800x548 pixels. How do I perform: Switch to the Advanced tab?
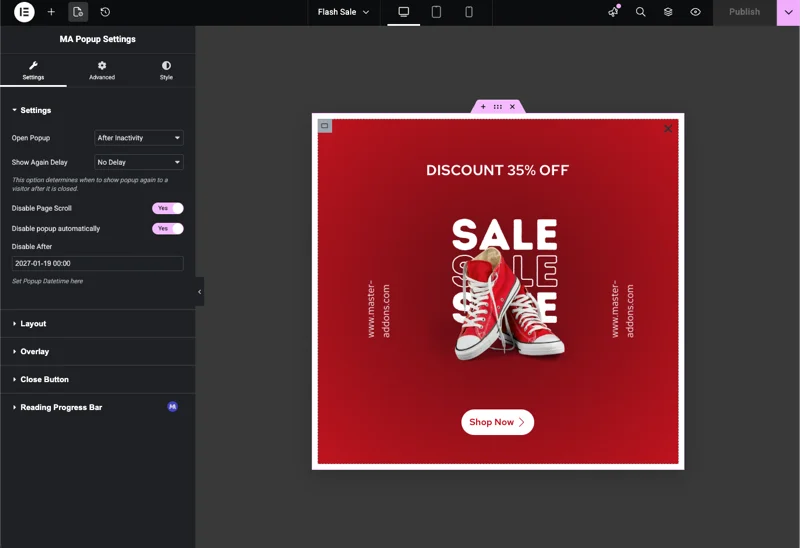[102, 70]
